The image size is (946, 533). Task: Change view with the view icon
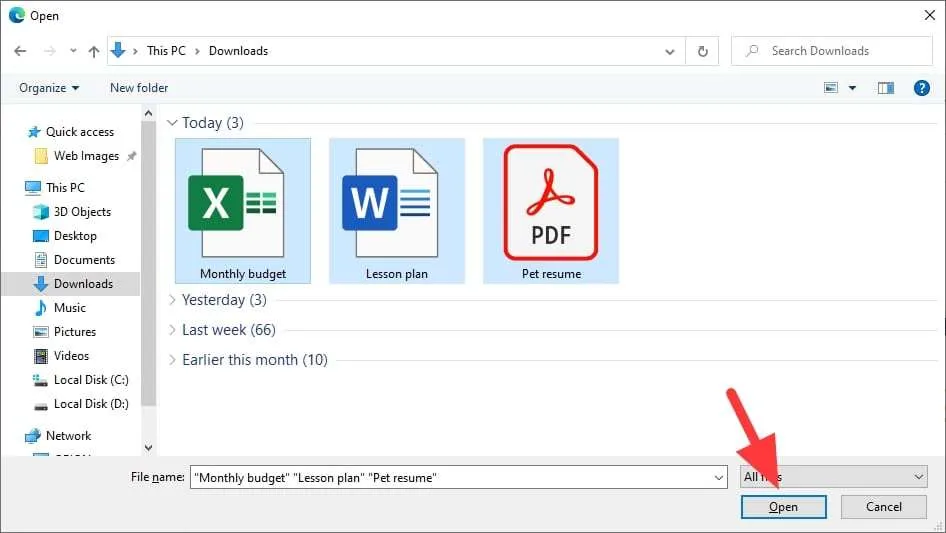pos(831,88)
